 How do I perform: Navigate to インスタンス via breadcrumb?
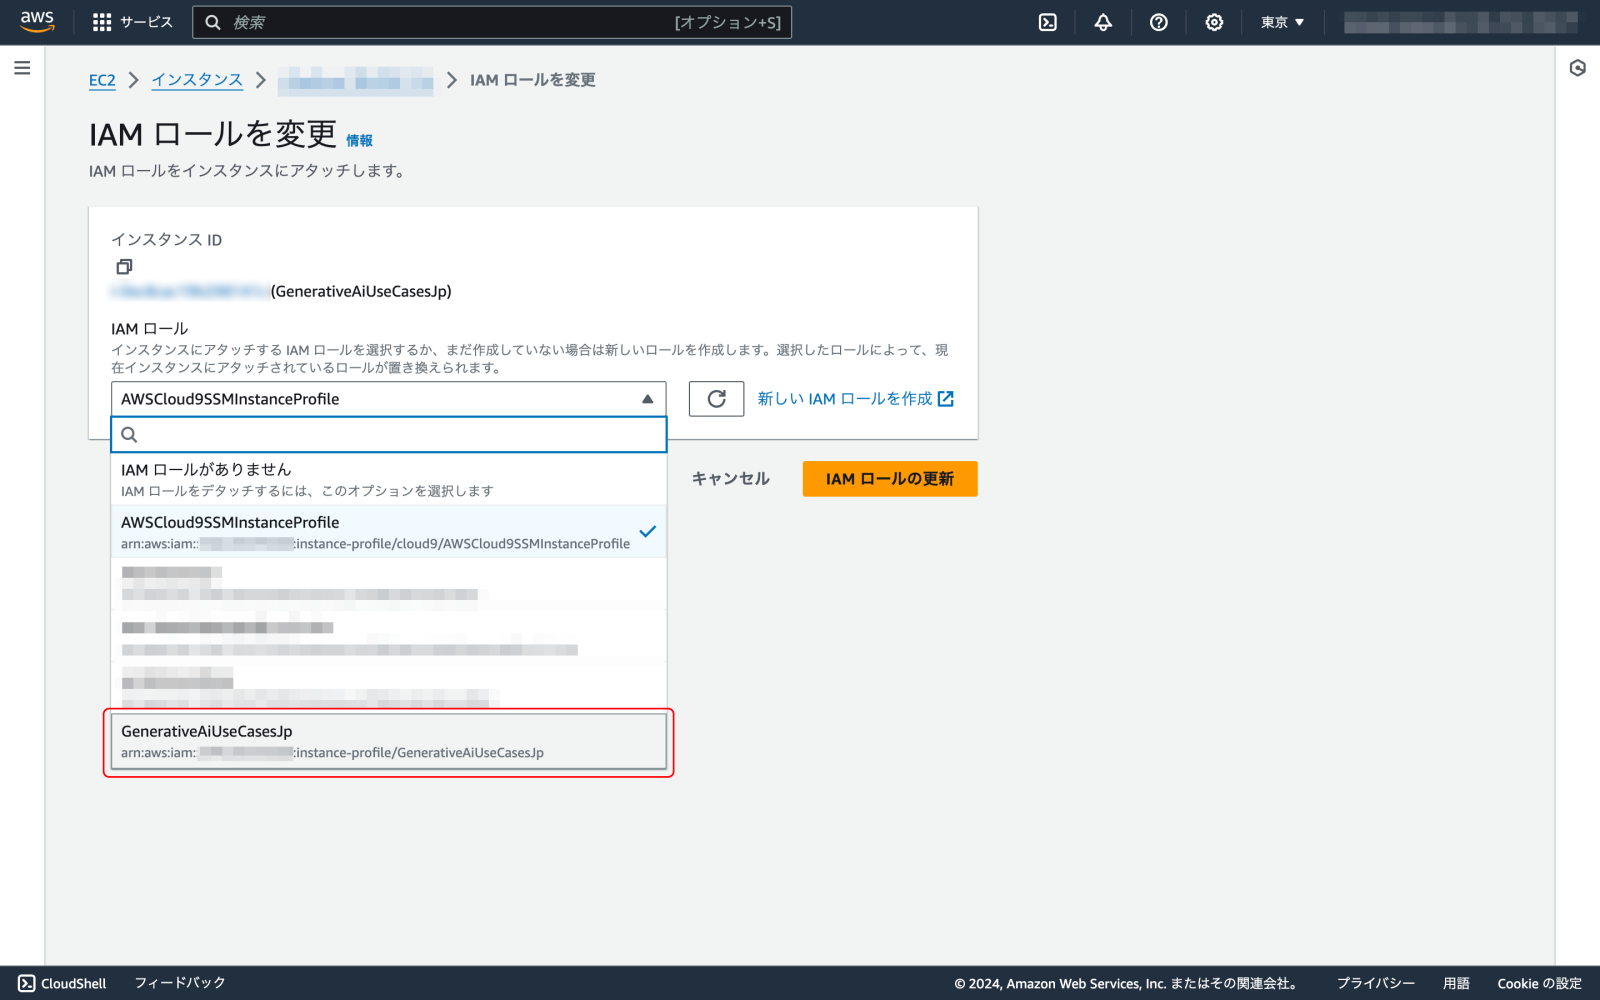[196, 80]
